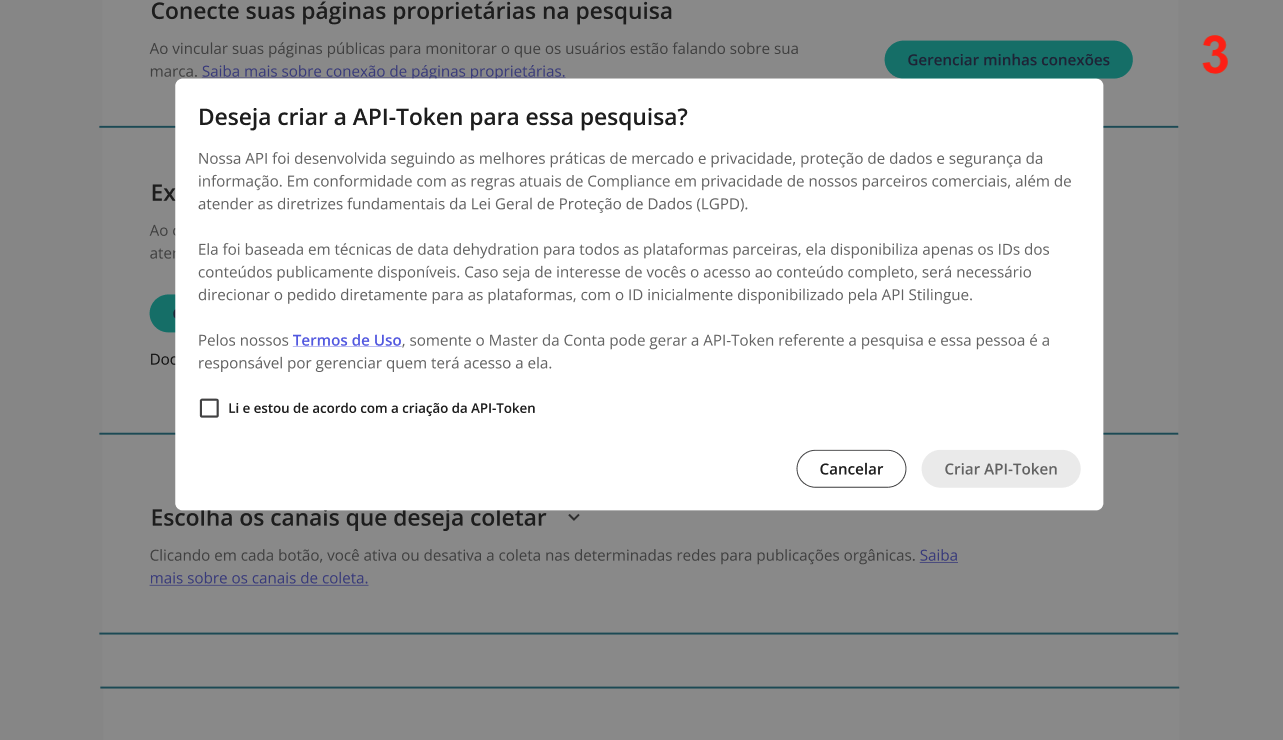Click the partially hidden teal button behind dialog
Viewport: 1283px width, 740px height.
point(162,313)
